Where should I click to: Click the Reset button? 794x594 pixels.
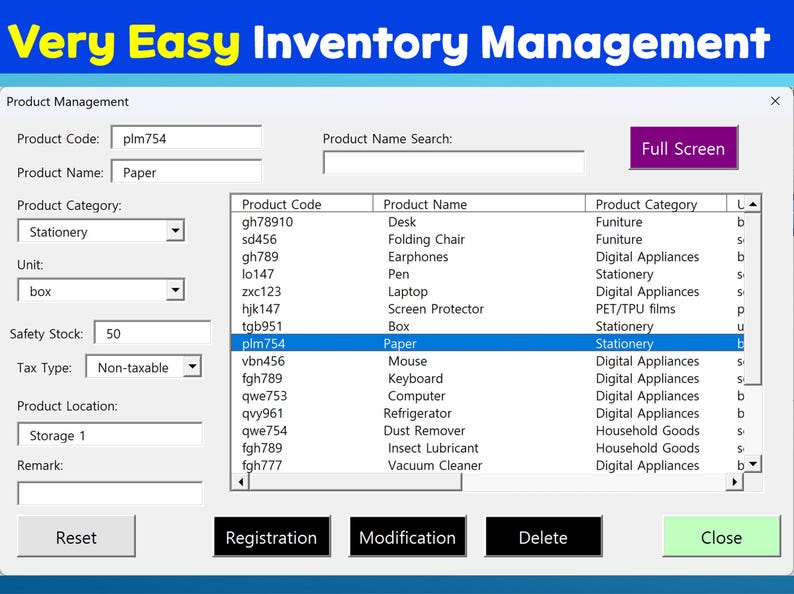click(76, 537)
